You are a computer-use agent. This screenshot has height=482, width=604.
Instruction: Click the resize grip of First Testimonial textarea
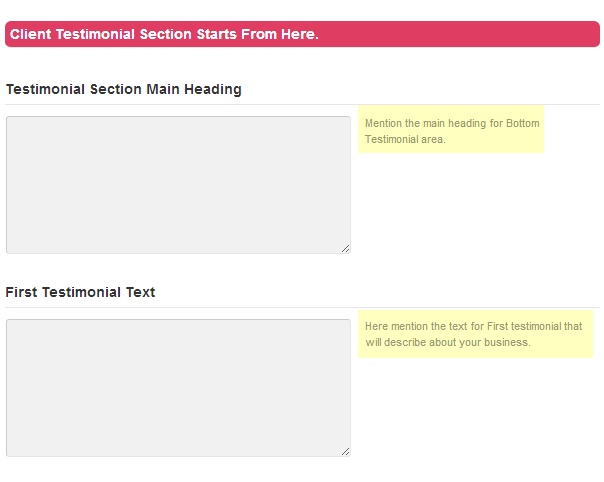pyautogui.click(x=346, y=452)
